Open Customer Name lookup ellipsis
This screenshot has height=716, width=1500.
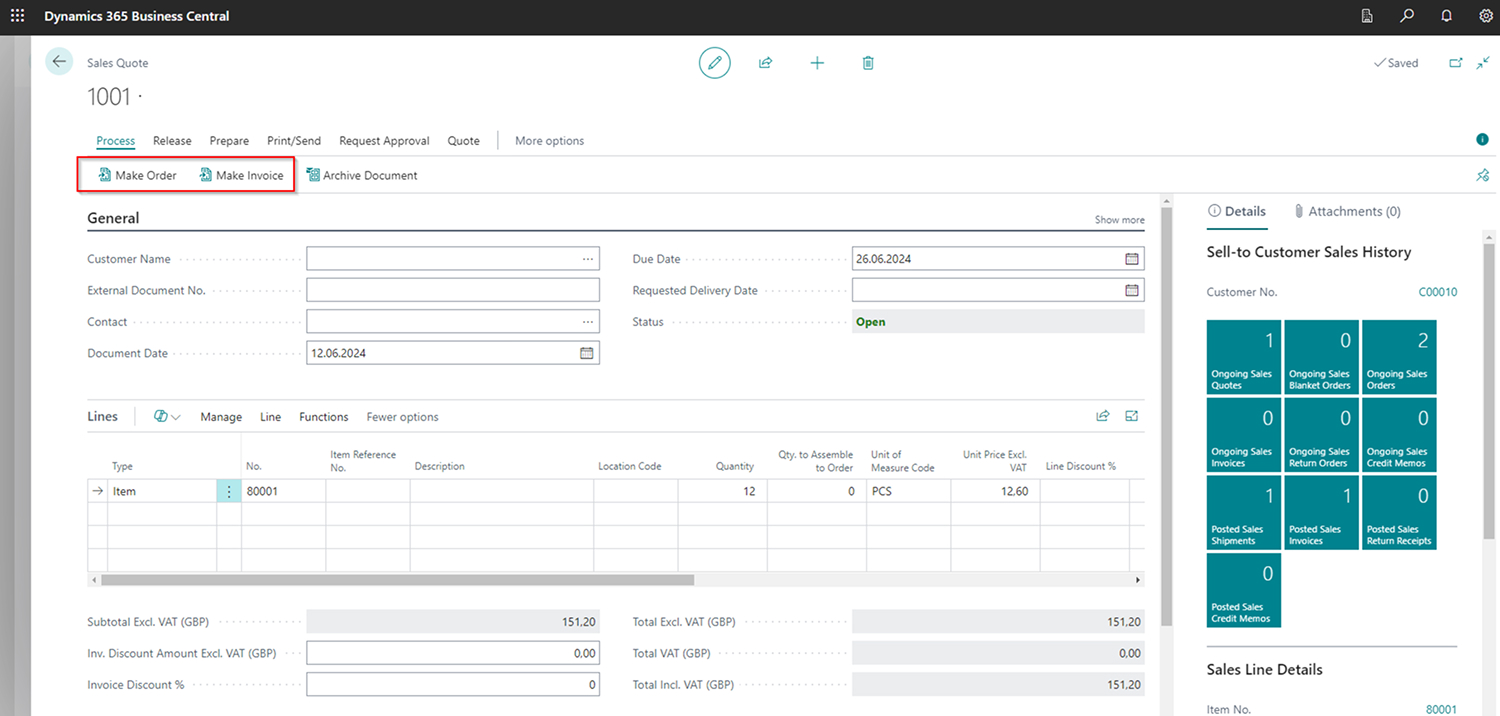coord(588,259)
